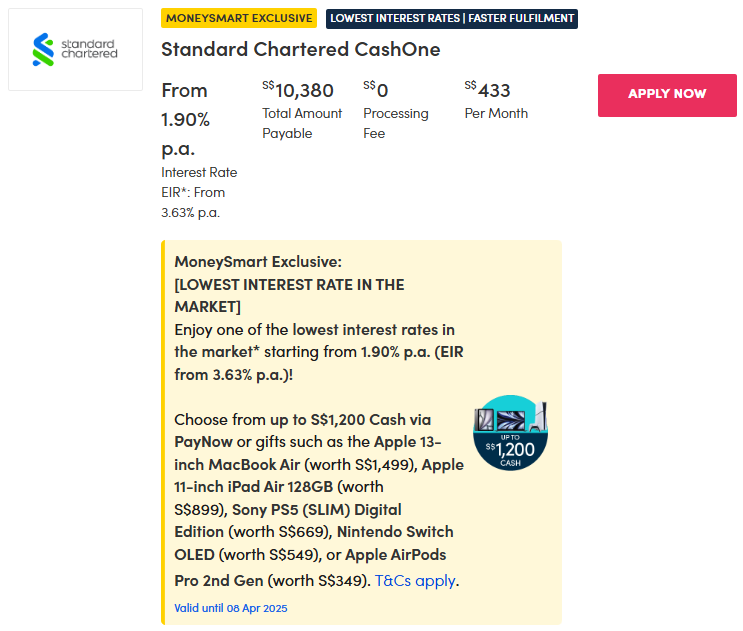Click the MoneySmart Exclusive yellow badge
Viewport: 743px width, 631px height.
tap(239, 18)
